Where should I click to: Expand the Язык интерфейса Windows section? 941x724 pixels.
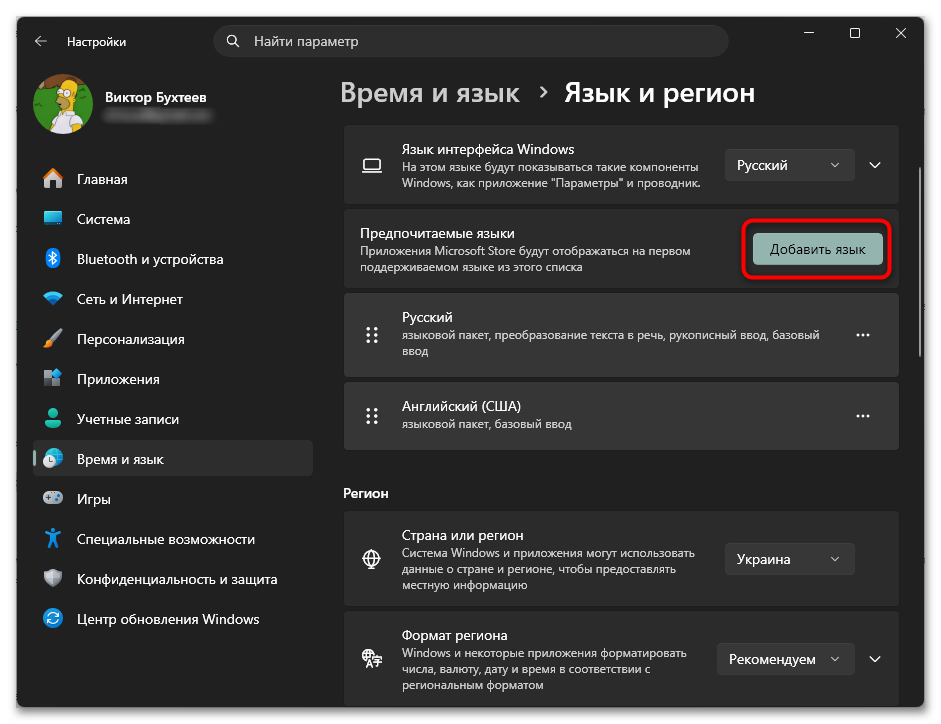click(875, 165)
